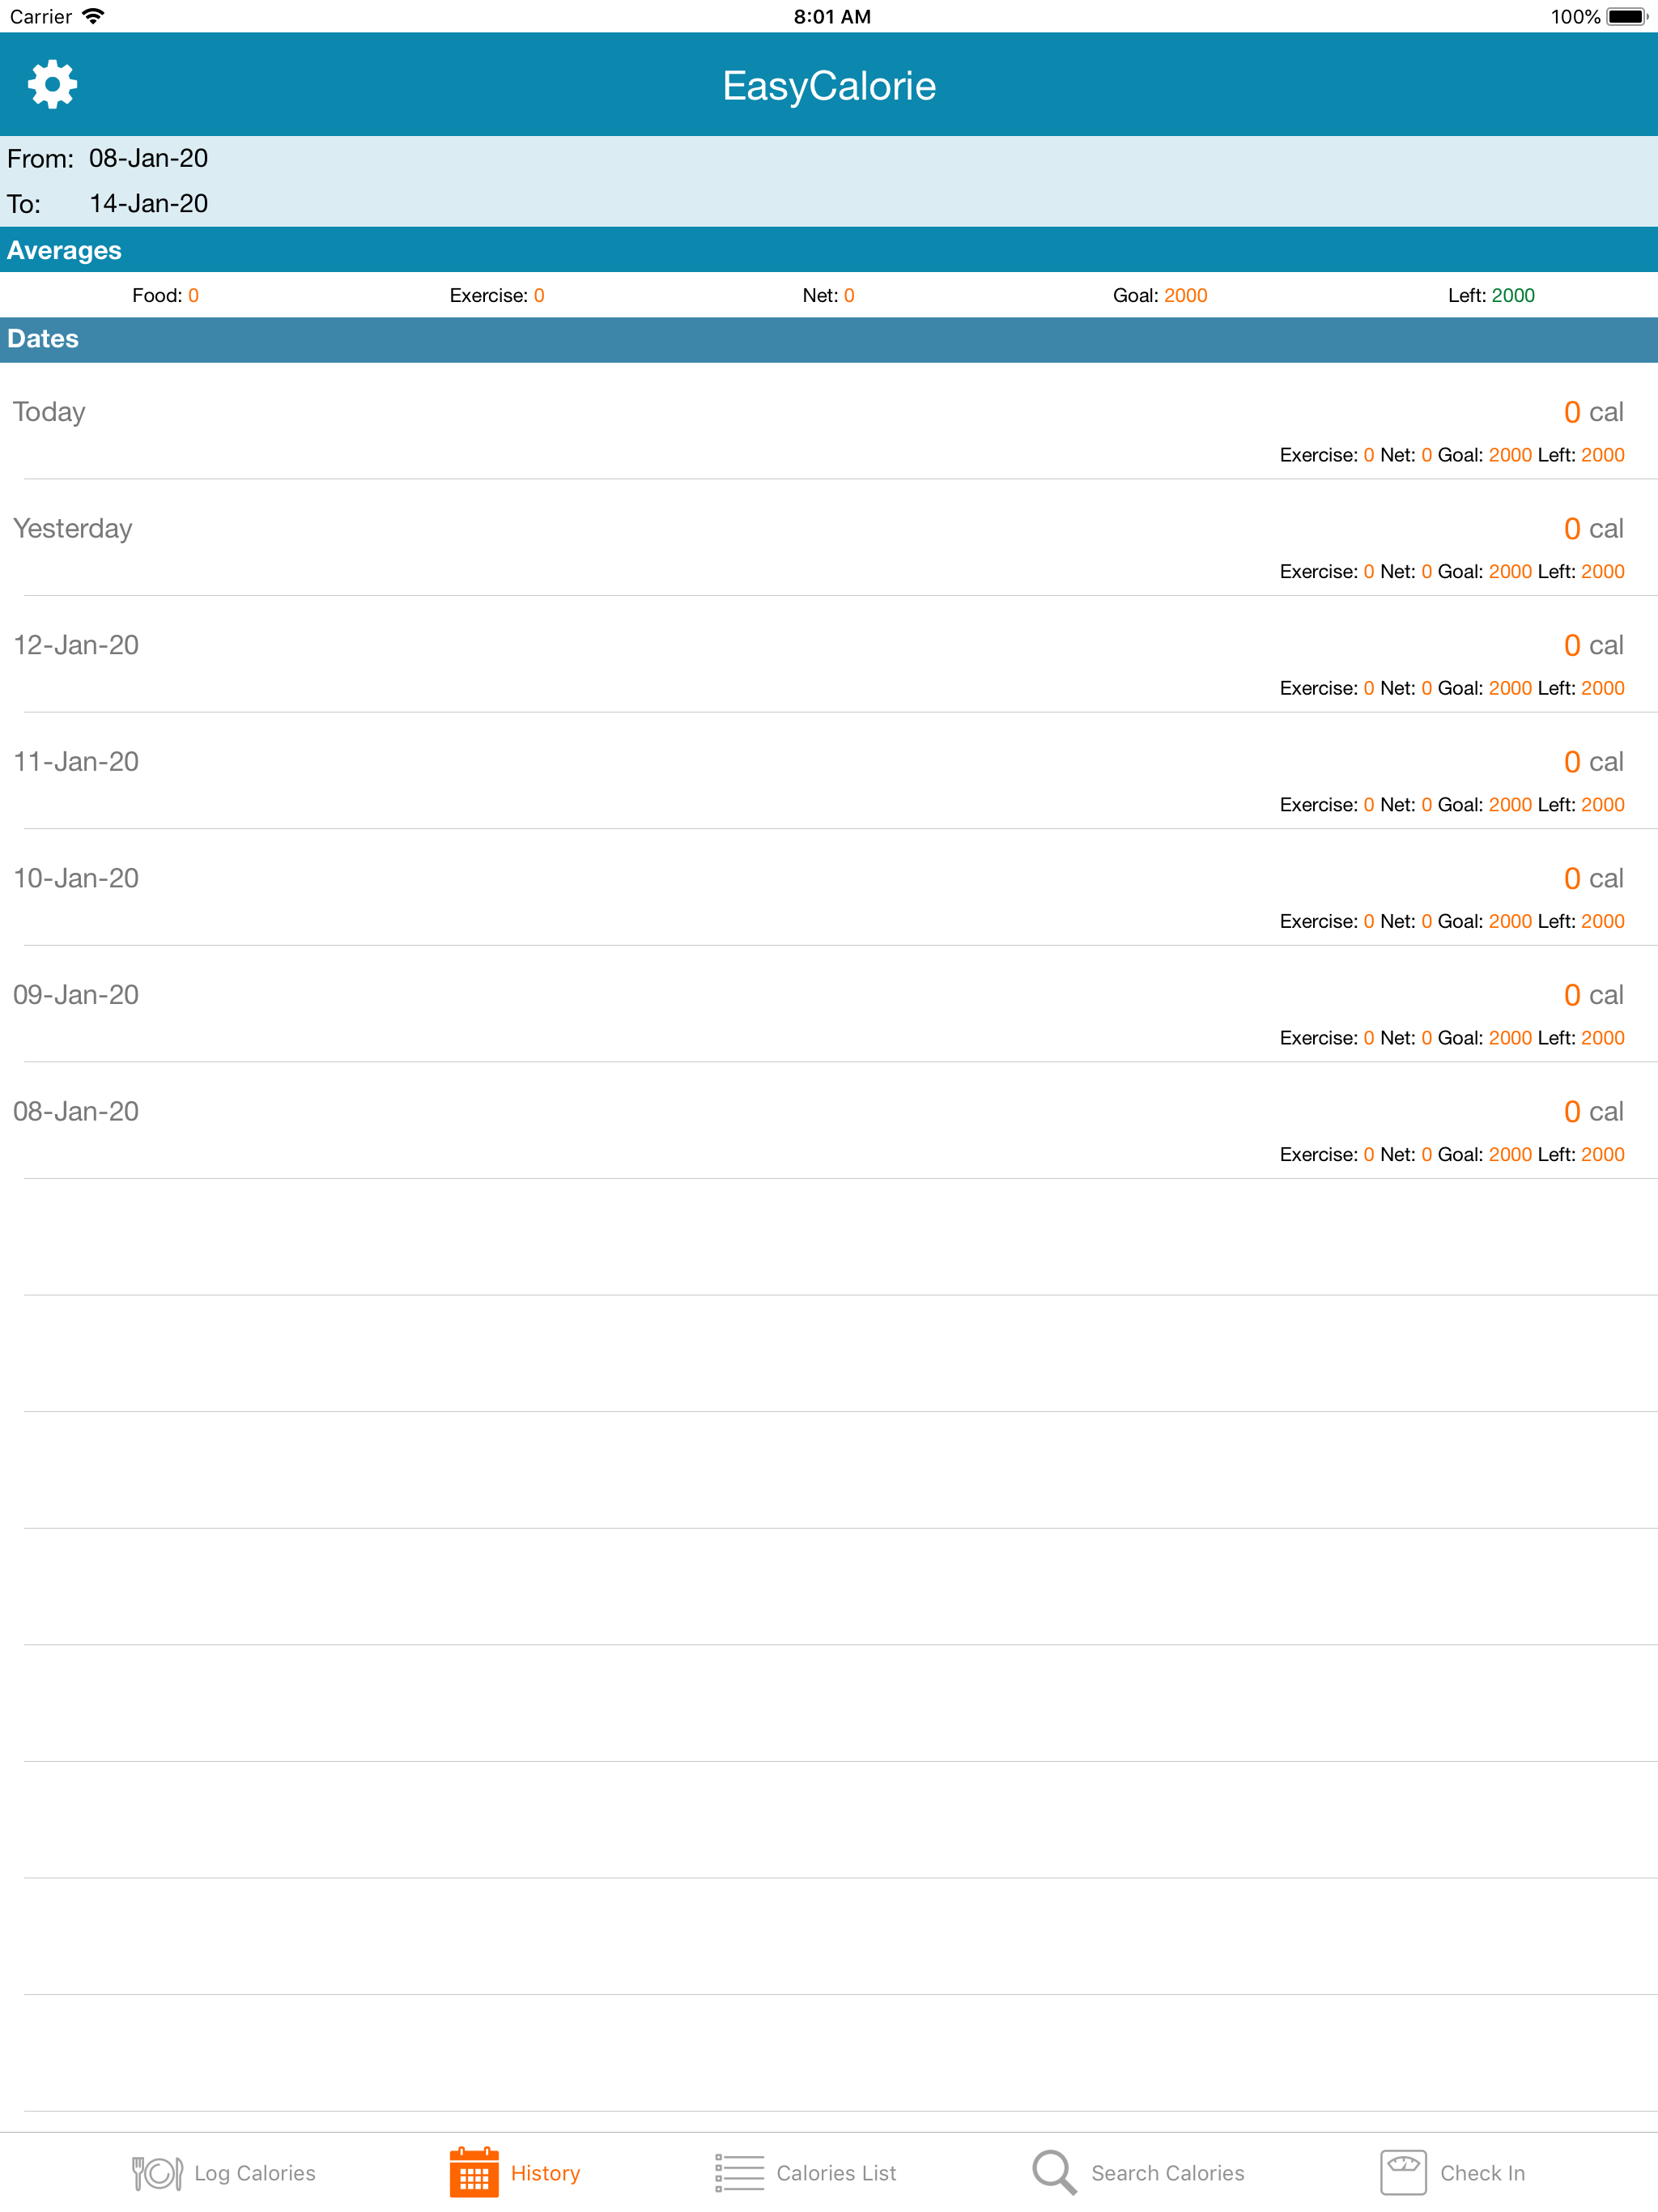
Task: Click the Wi-Fi icon in status bar
Action: pyautogui.click(x=94, y=15)
